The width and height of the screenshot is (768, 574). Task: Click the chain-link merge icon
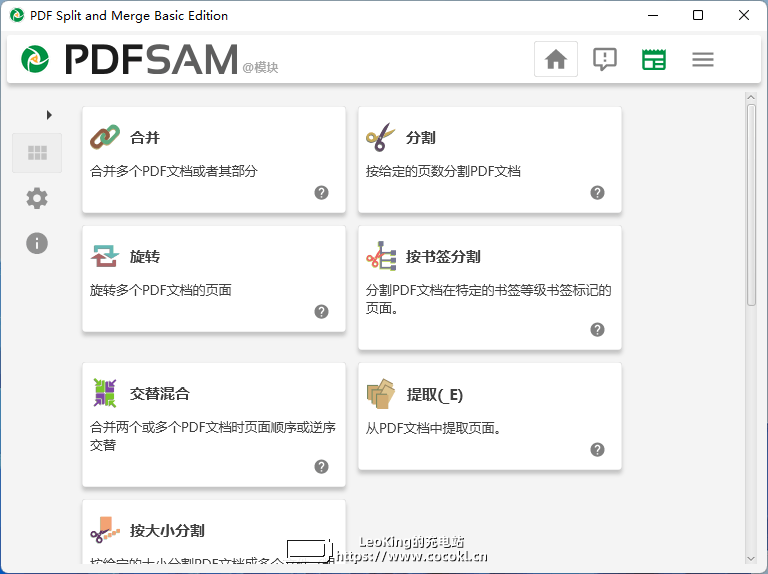coord(105,137)
